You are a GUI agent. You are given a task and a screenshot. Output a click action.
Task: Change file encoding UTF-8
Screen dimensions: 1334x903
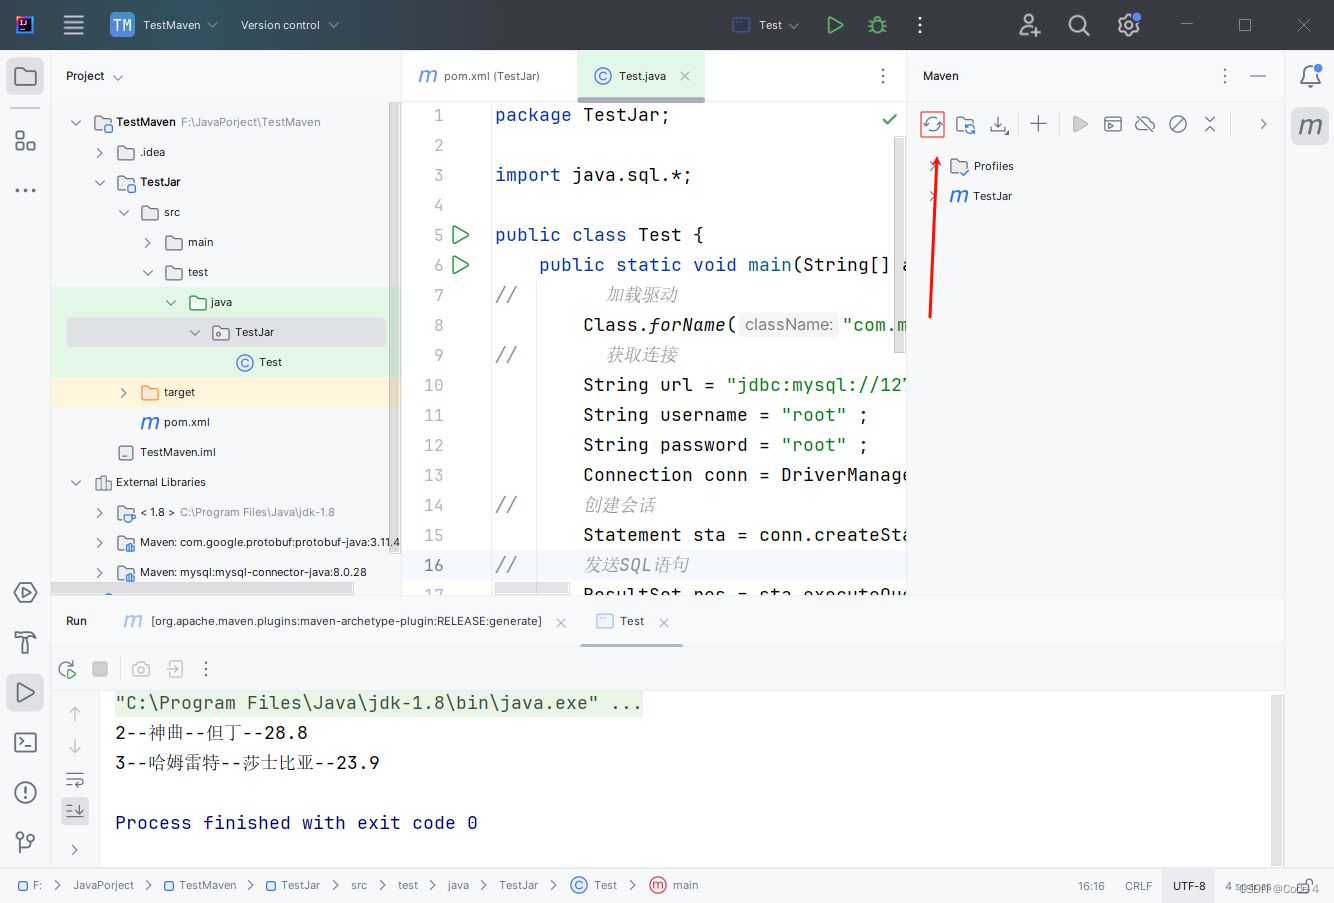coord(1189,886)
